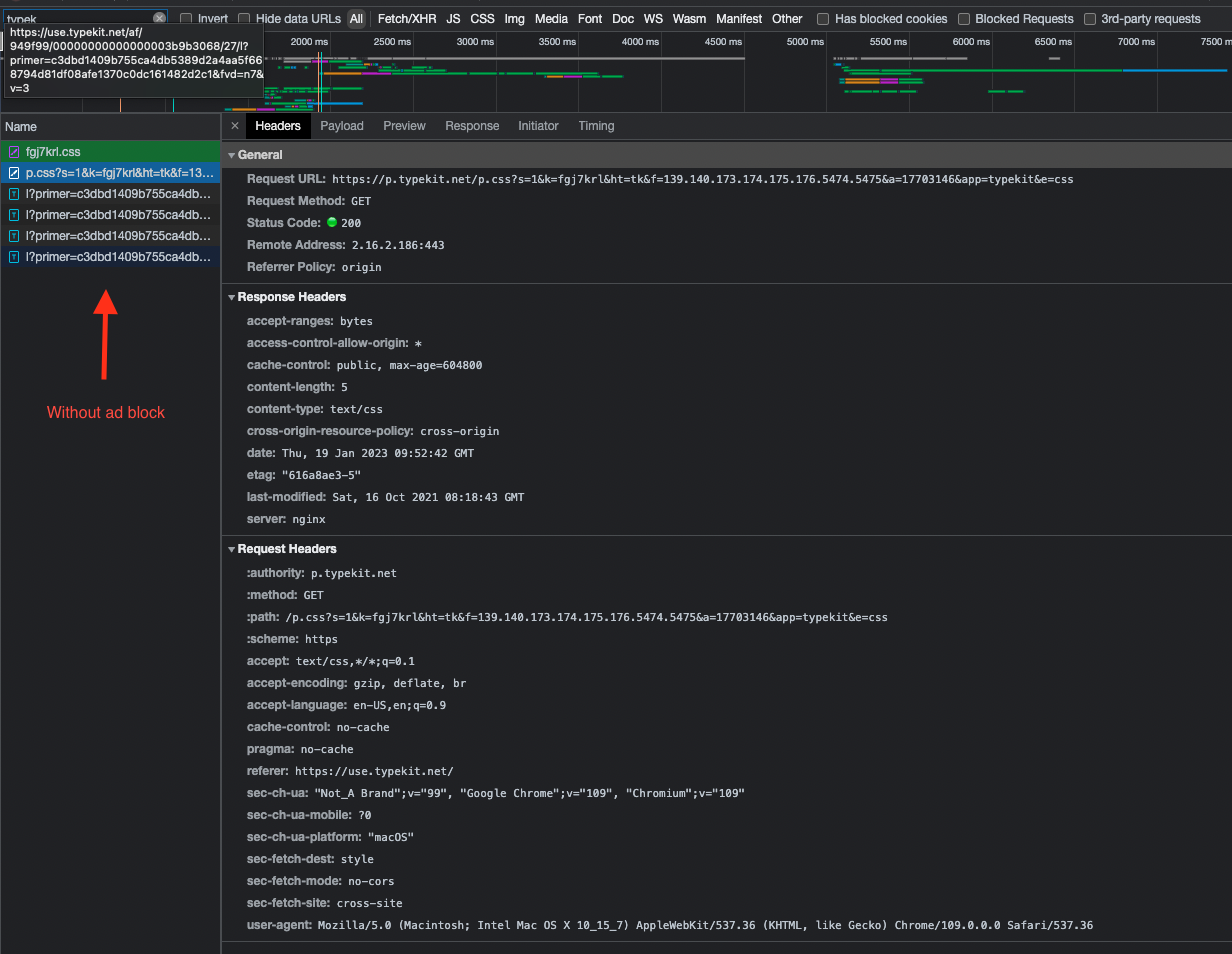The height and width of the screenshot is (954, 1232).
Task: Select the Img filter pill
Action: (514, 18)
